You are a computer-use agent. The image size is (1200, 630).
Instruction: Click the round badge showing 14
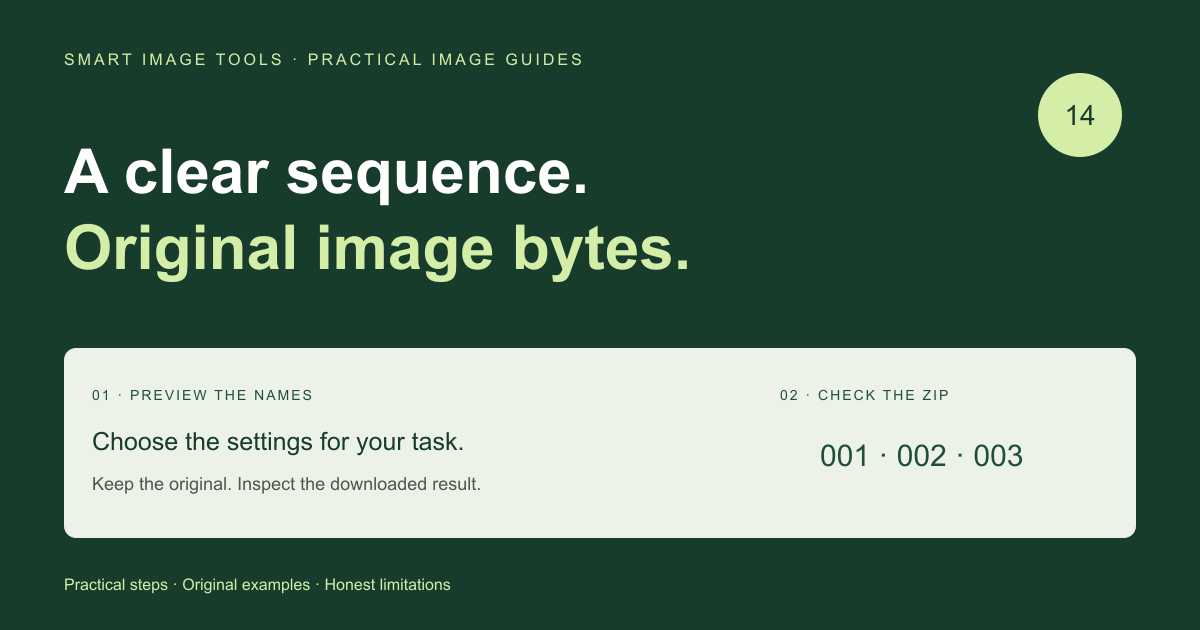[x=1080, y=115]
